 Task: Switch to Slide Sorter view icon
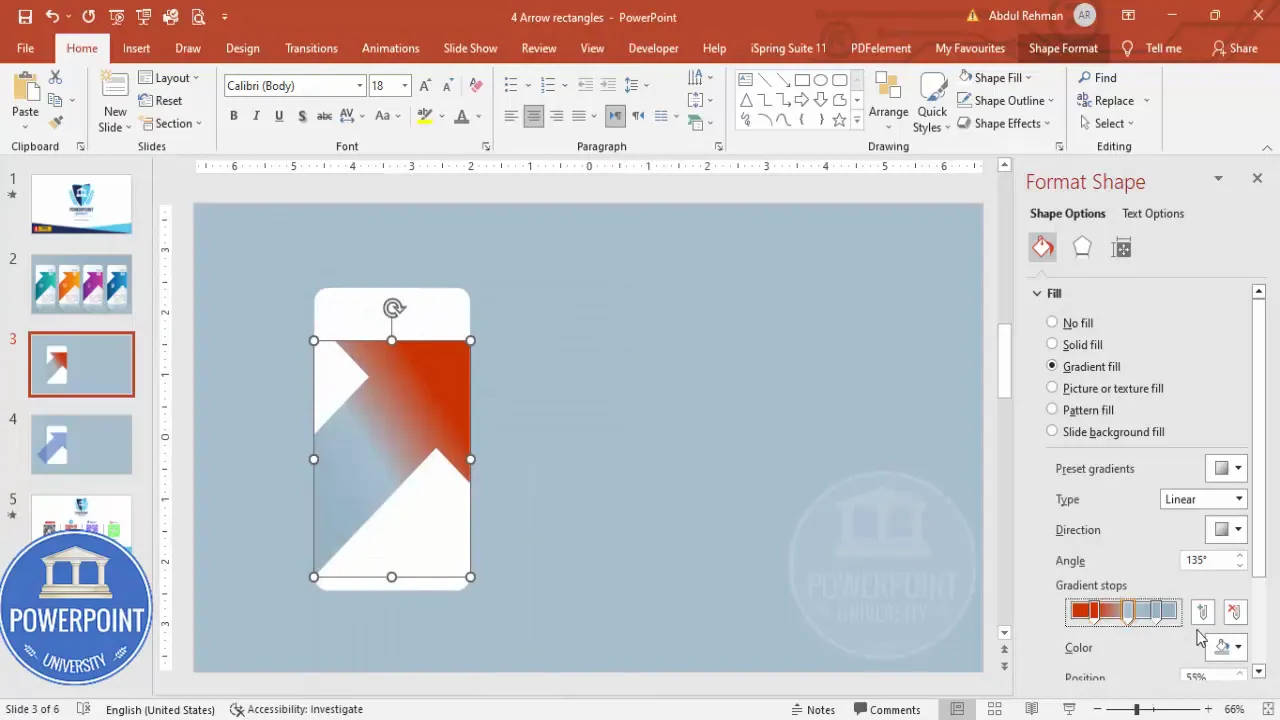point(995,709)
